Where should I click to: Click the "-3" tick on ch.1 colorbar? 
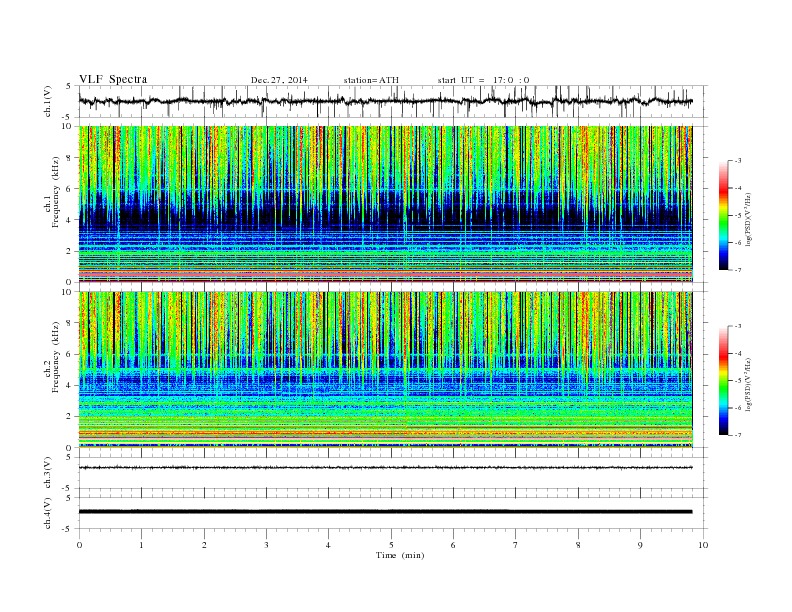coord(738,161)
